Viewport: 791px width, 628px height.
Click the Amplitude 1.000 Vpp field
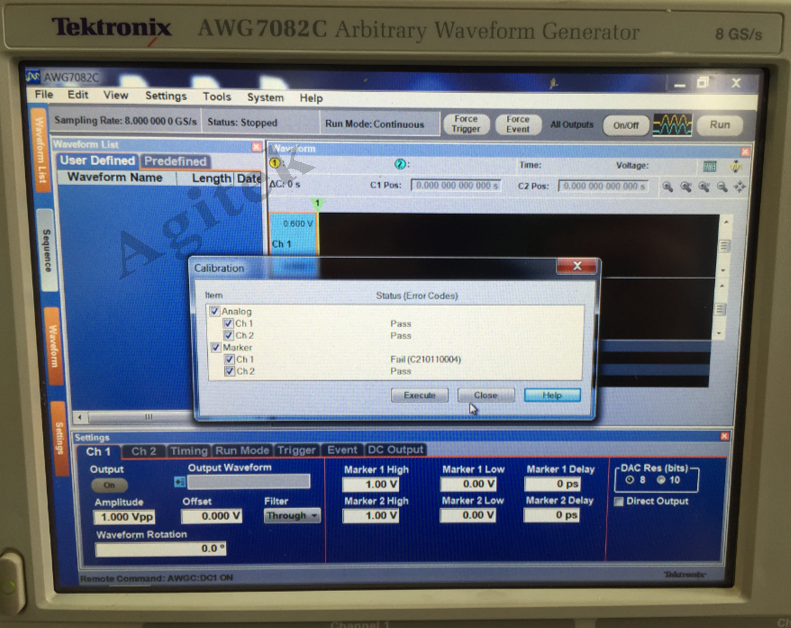point(124,517)
